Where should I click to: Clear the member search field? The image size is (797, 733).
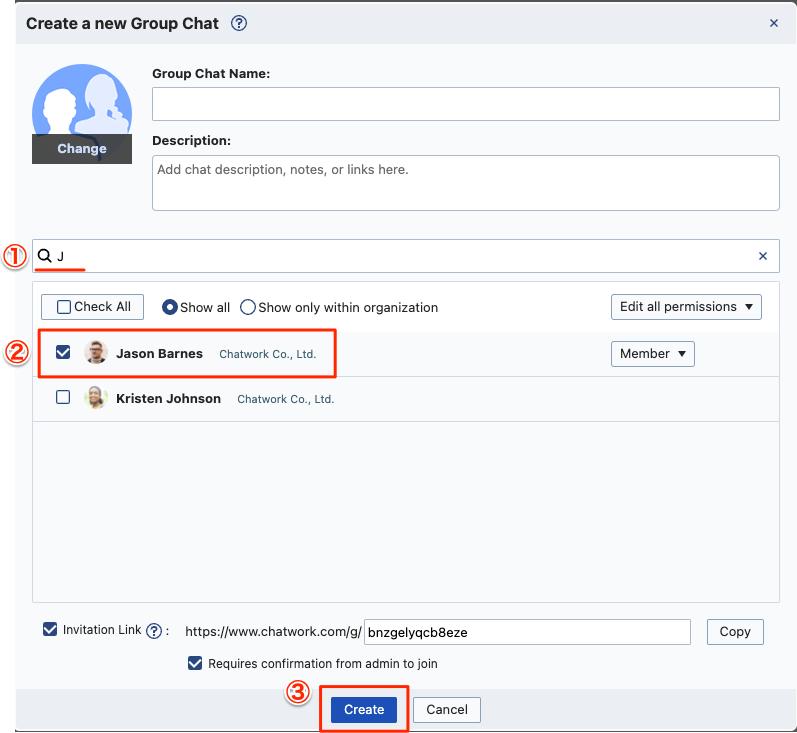tap(762, 256)
